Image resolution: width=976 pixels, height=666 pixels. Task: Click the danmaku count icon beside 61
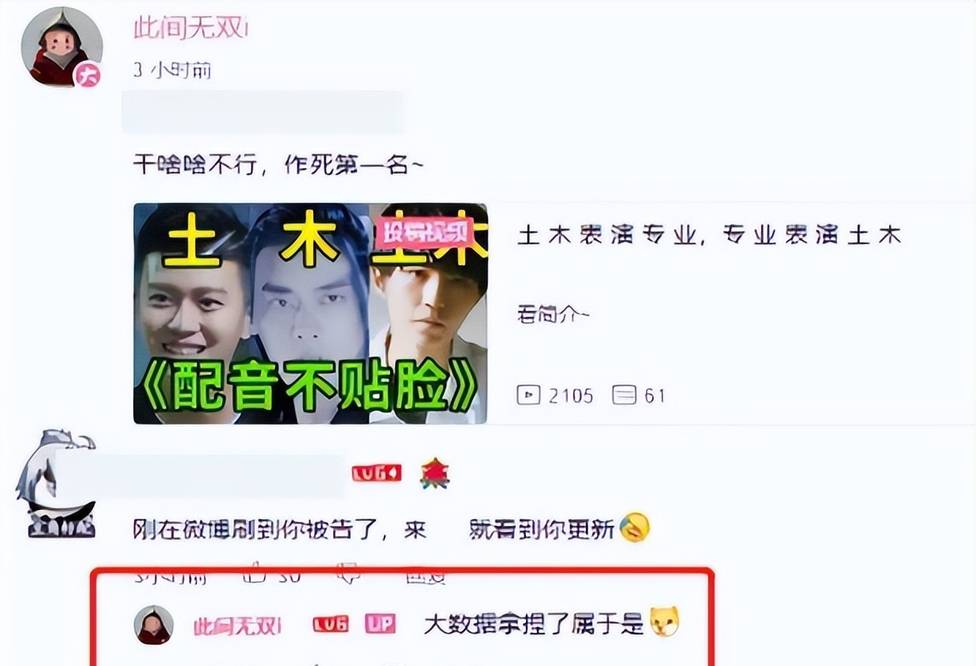(624, 395)
